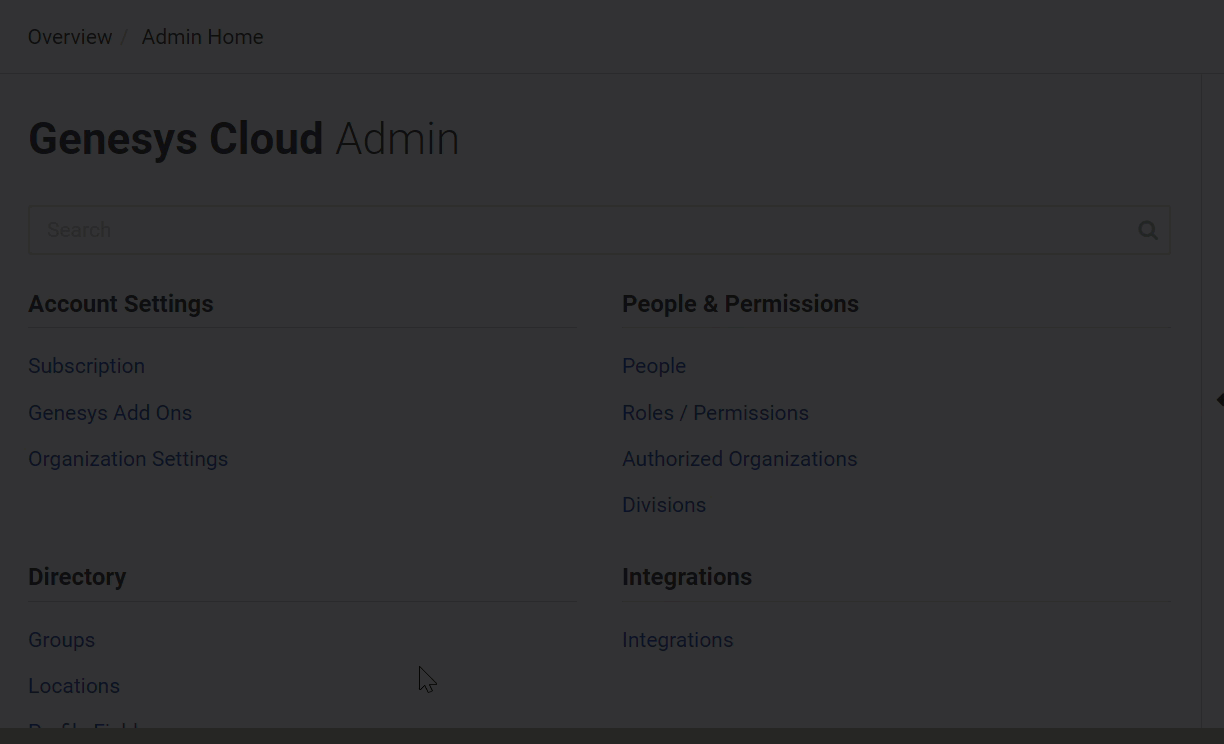Screen dimensions: 1224x744
Task: Open the Divisions link
Action: pos(664,505)
